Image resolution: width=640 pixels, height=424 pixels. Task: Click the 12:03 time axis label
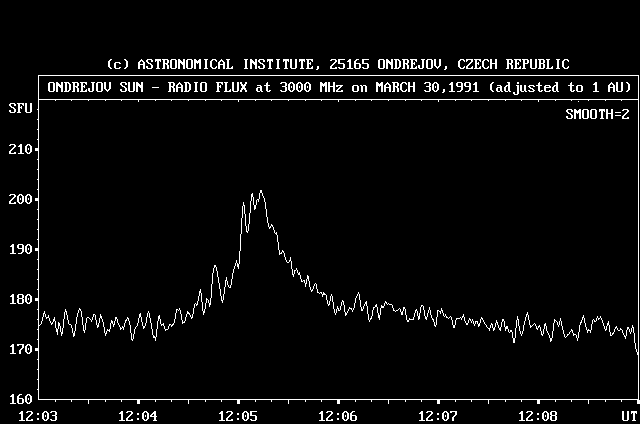pos(38,415)
